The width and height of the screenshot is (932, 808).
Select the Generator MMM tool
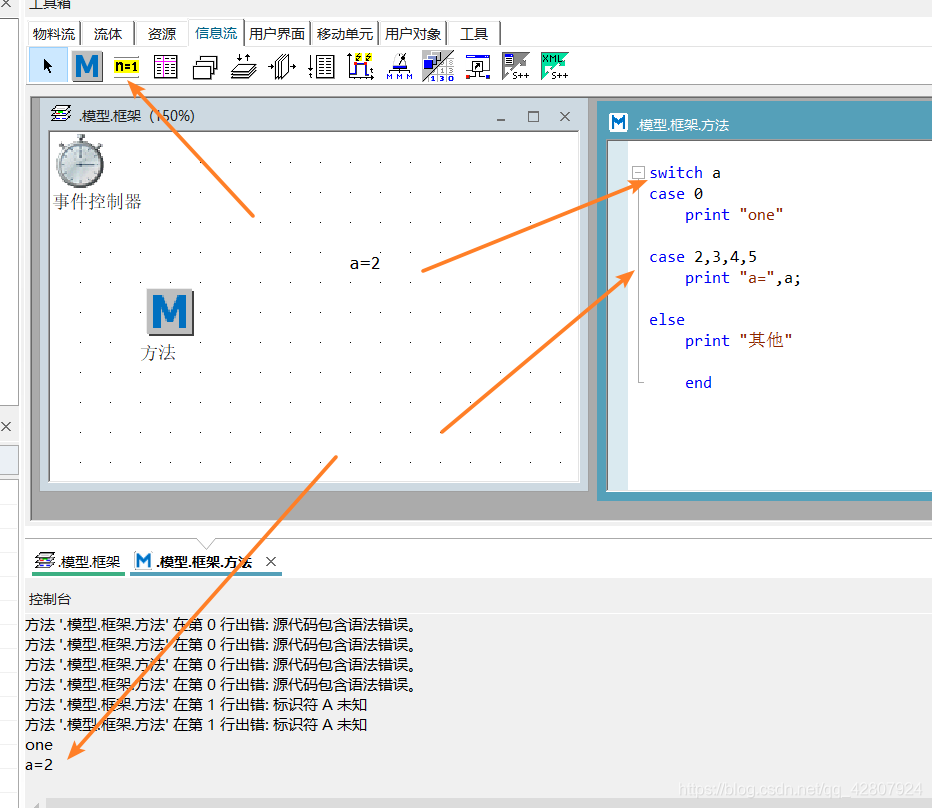coord(399,66)
